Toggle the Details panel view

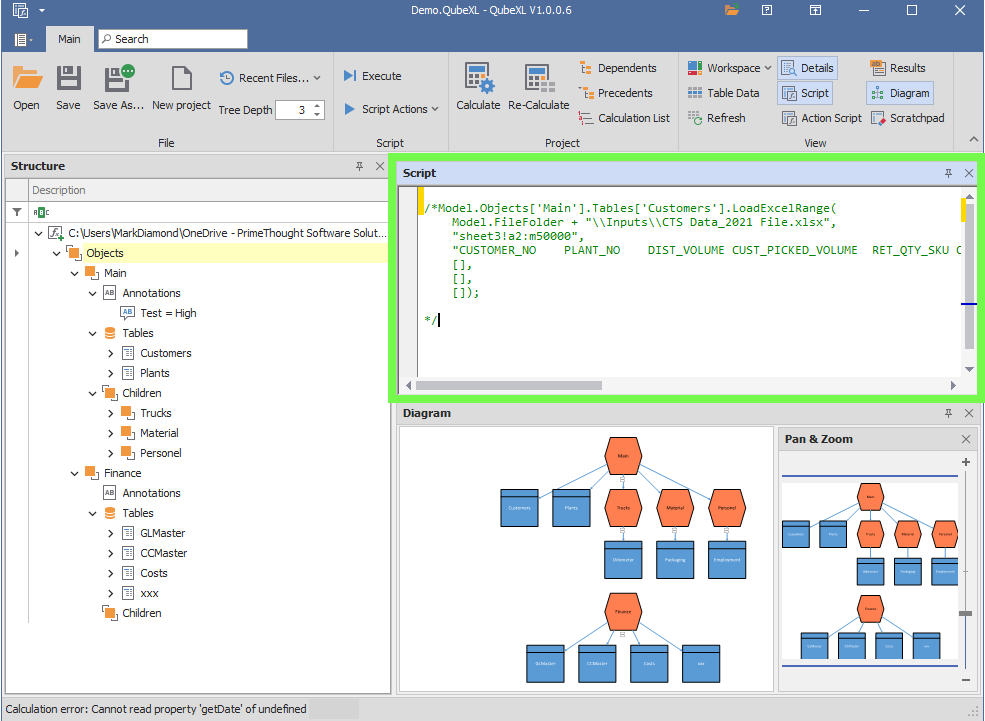807,68
